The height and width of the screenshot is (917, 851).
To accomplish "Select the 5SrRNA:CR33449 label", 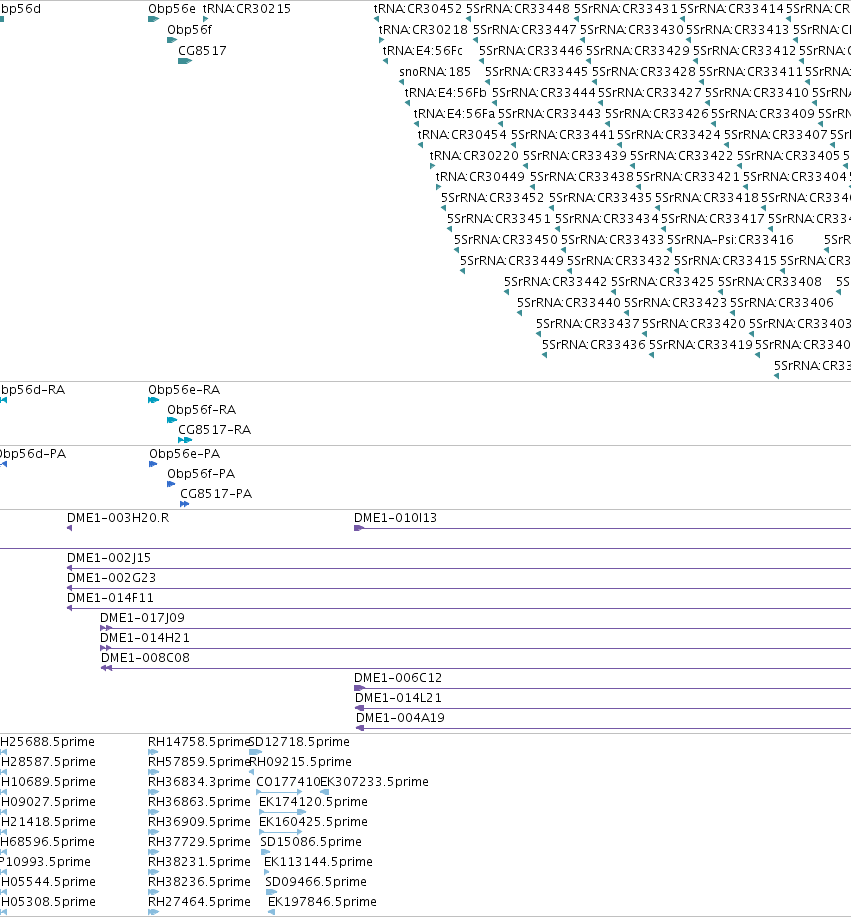I will (512, 261).
